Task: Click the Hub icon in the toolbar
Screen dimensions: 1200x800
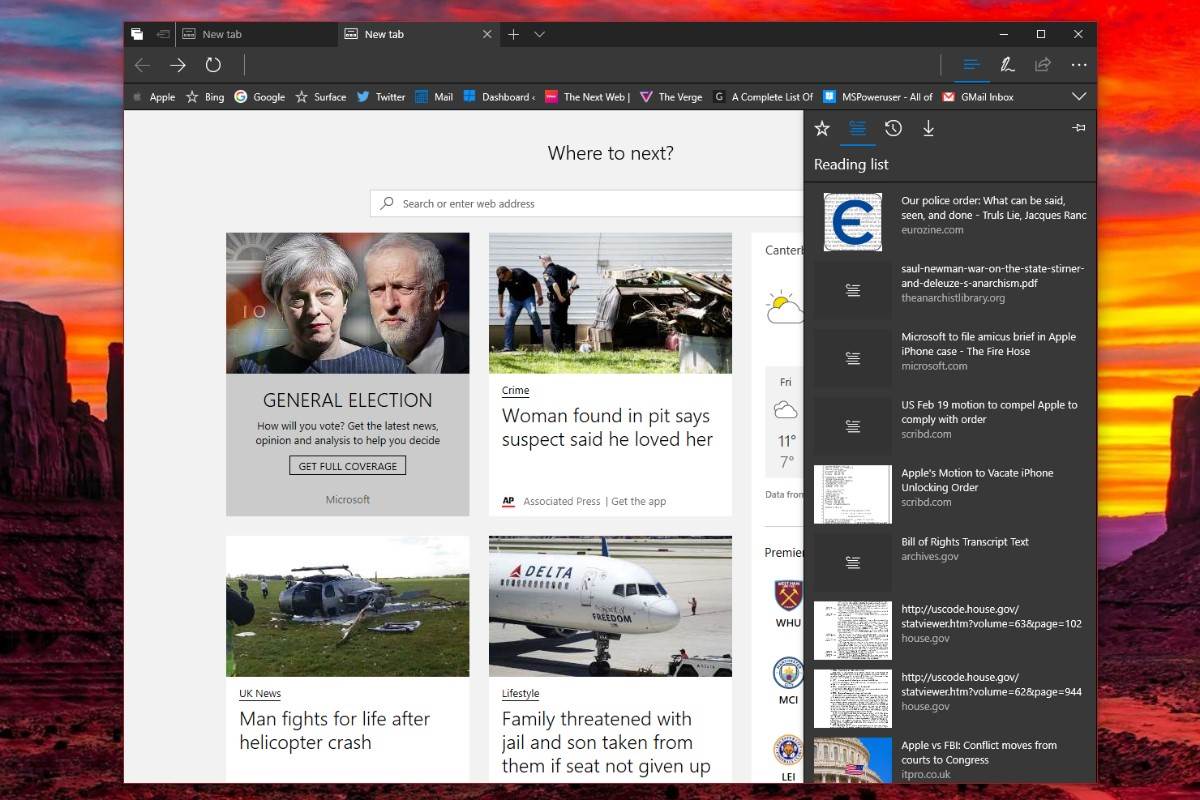Action: 970,65
